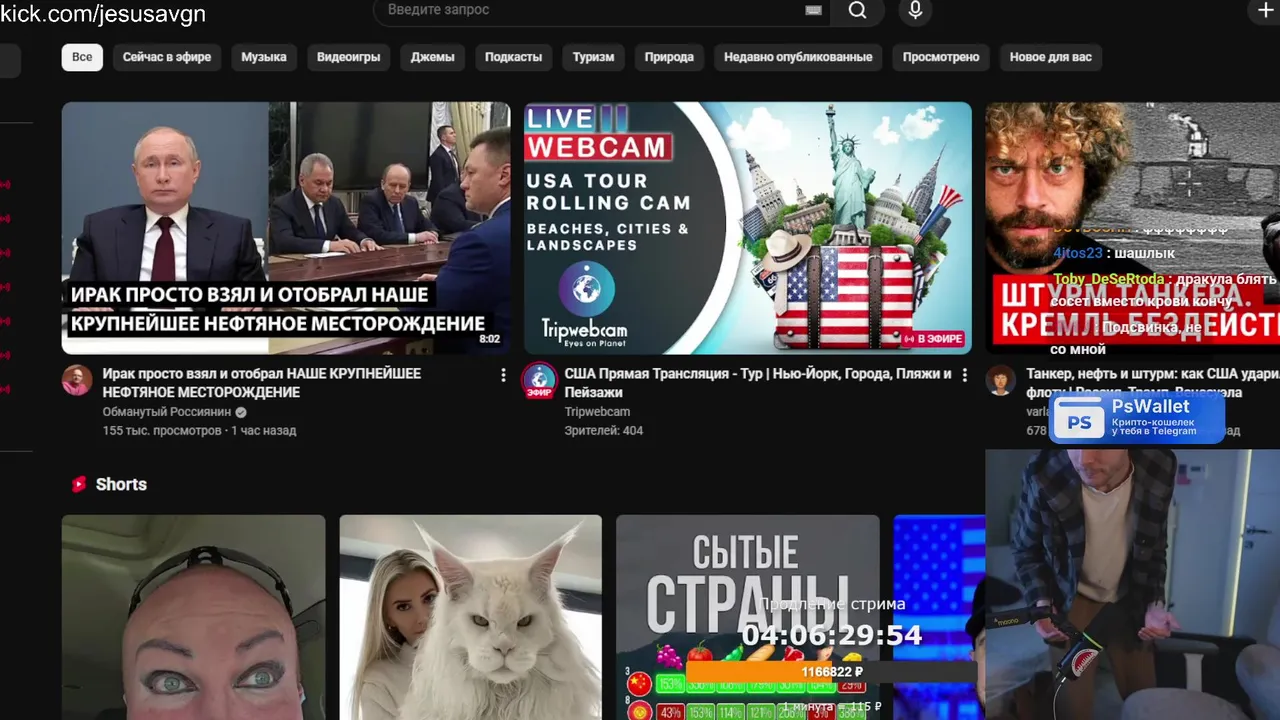Select the Просмотрено filter chip

click(941, 57)
